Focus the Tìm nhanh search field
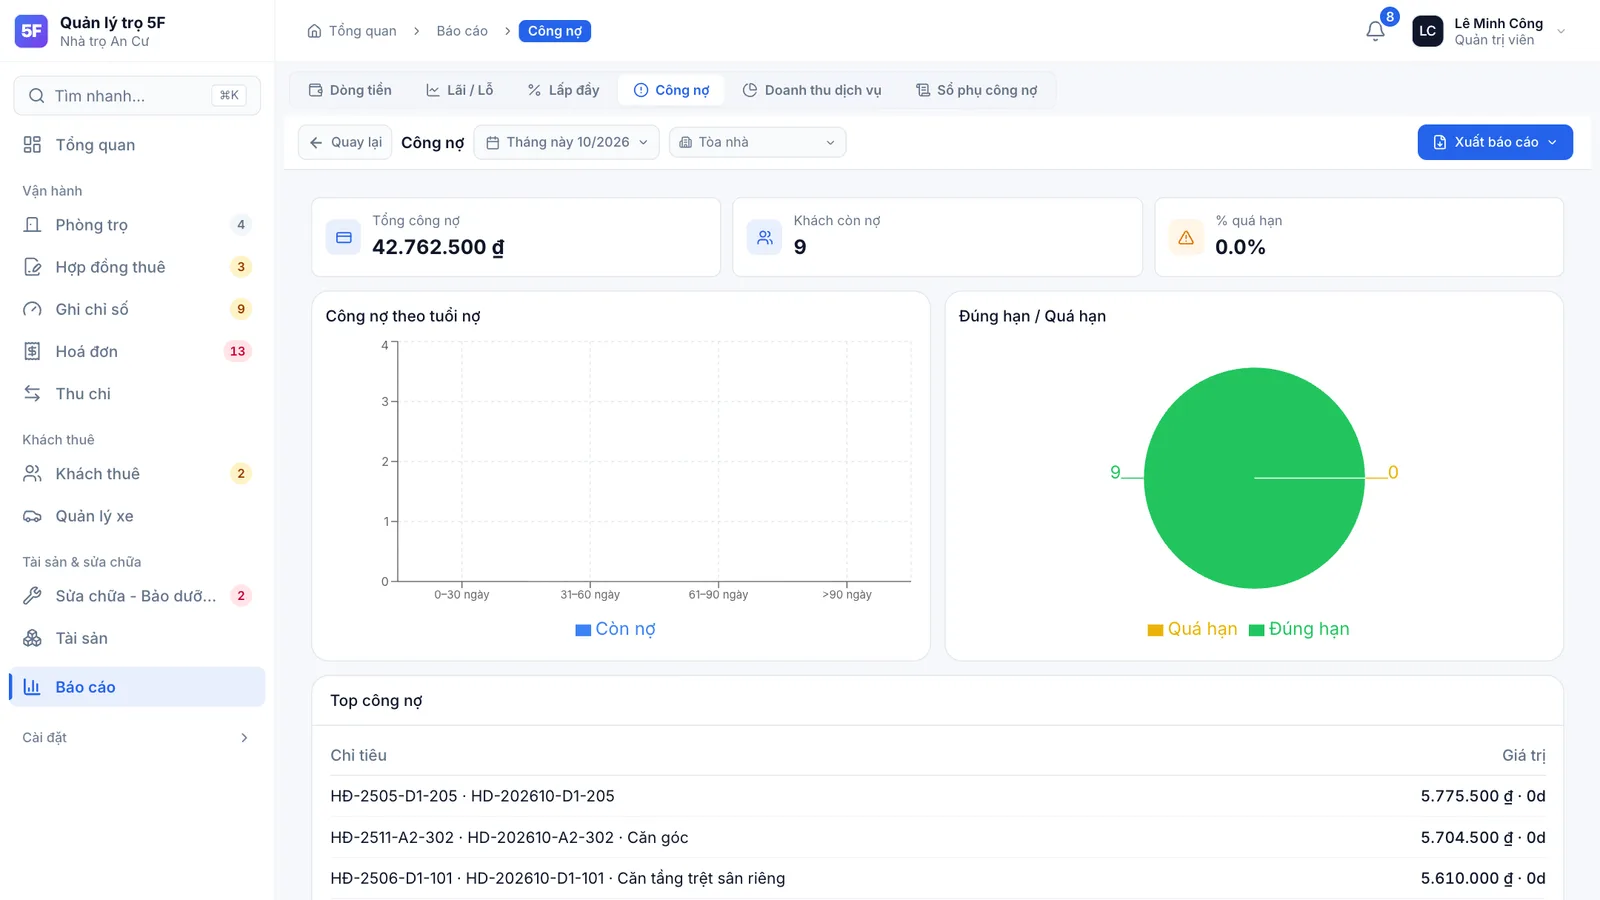The width and height of the screenshot is (1600, 900). (x=137, y=96)
